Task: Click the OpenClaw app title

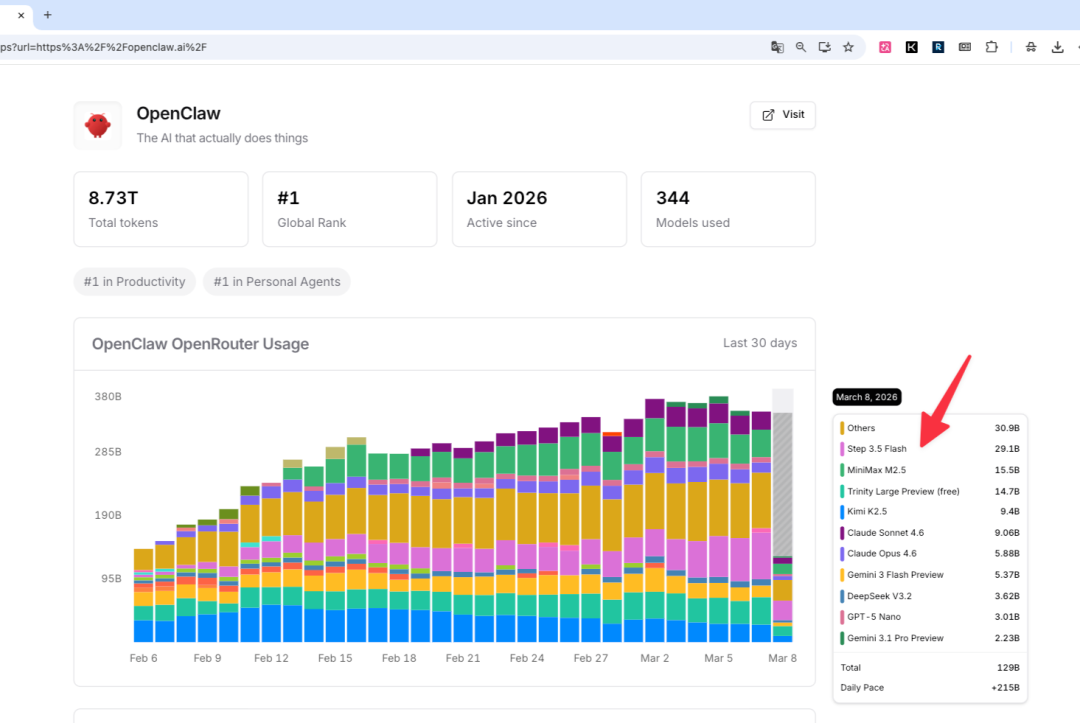Action: pyautogui.click(x=178, y=114)
